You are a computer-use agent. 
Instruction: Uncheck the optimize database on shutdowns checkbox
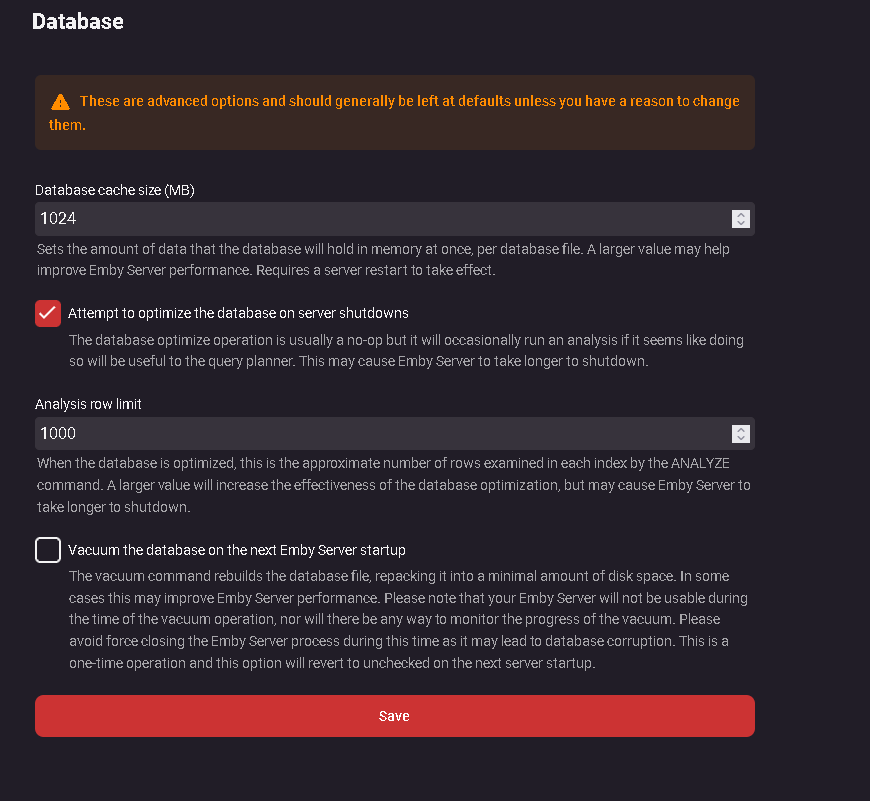coord(48,313)
